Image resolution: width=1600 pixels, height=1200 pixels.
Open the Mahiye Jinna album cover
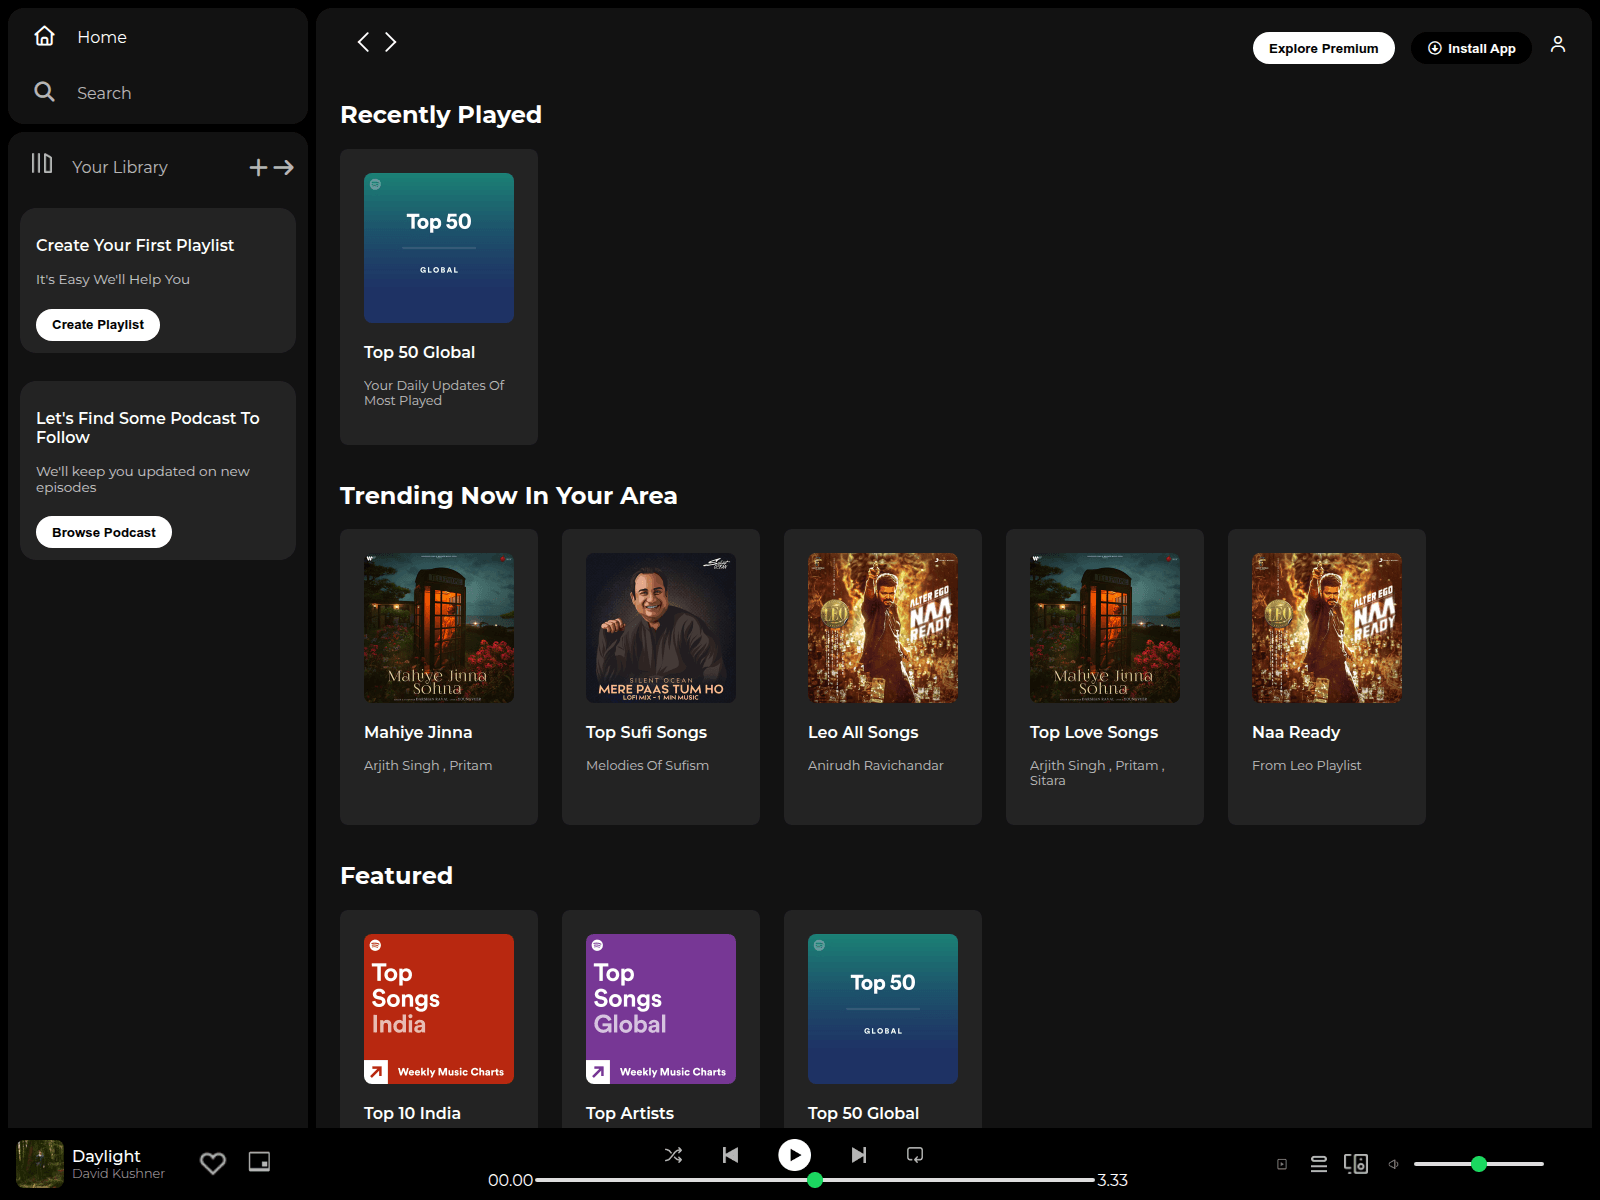[x=439, y=628]
